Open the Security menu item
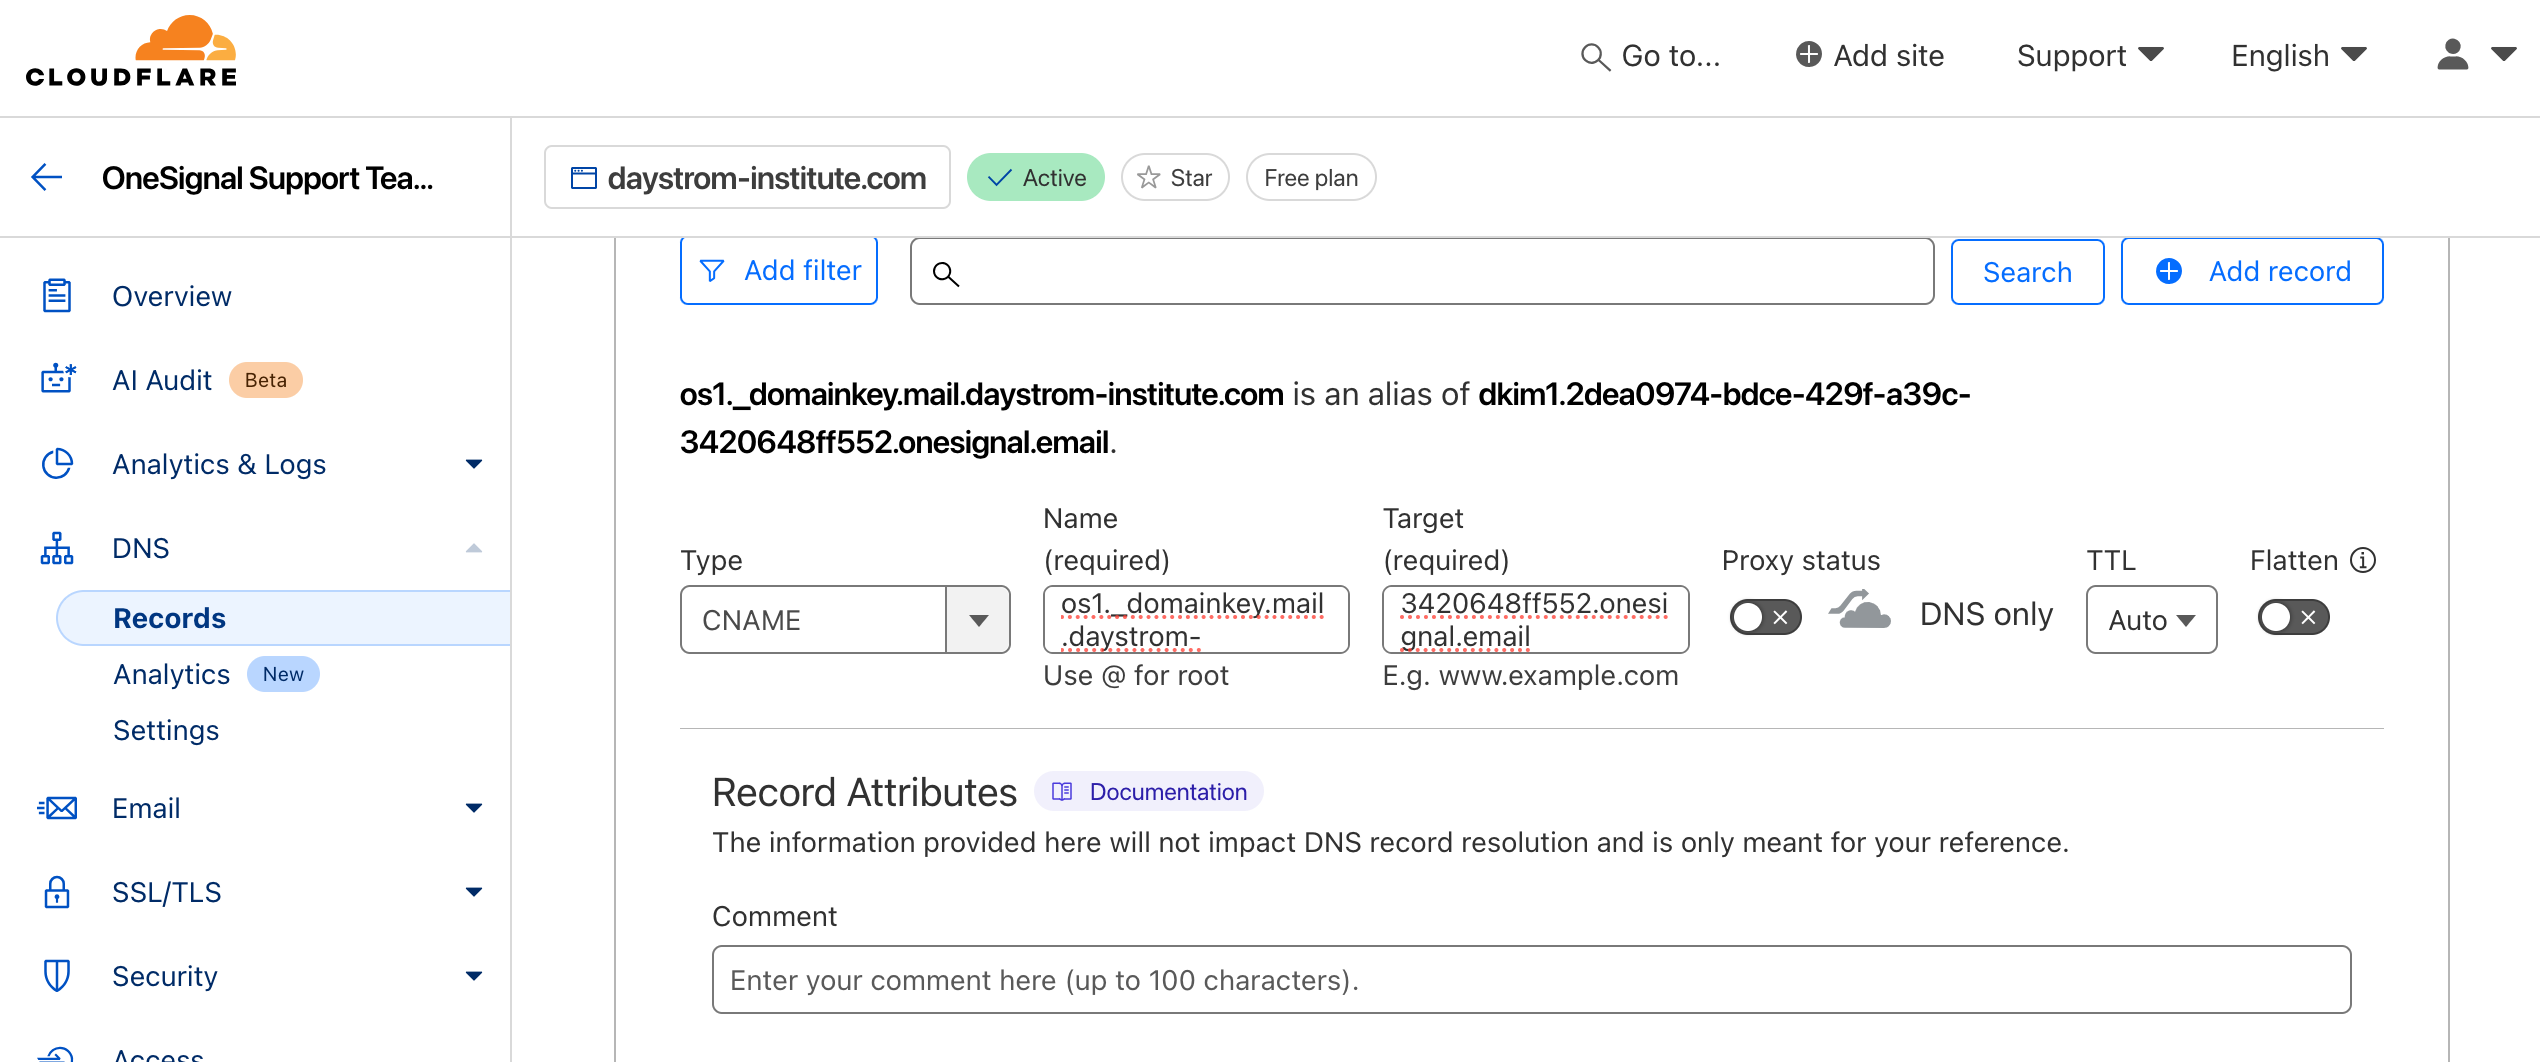This screenshot has height=1062, width=2540. pos(165,976)
